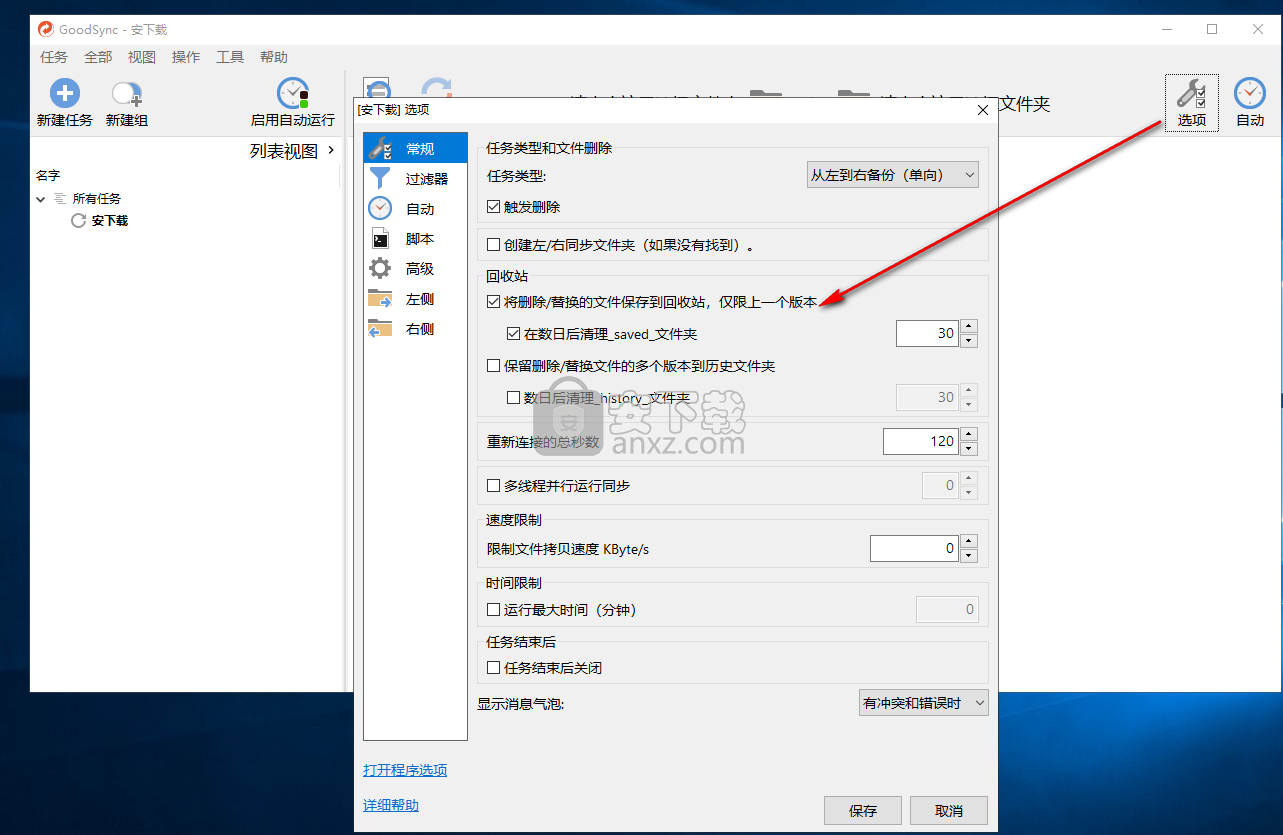Open the 工具 menu
This screenshot has height=835, width=1283.
pyautogui.click(x=230, y=57)
